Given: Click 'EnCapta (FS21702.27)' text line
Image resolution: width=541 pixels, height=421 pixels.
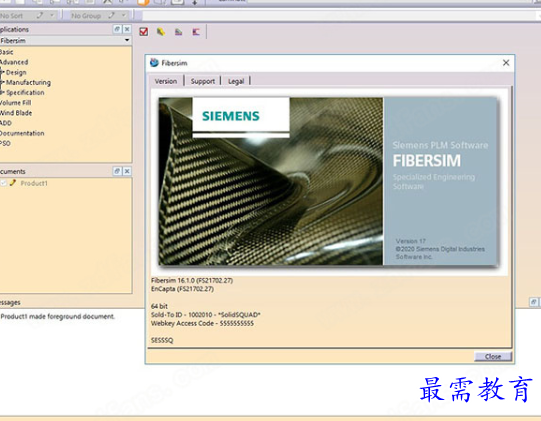Looking at the screenshot, I should click(x=182, y=289).
